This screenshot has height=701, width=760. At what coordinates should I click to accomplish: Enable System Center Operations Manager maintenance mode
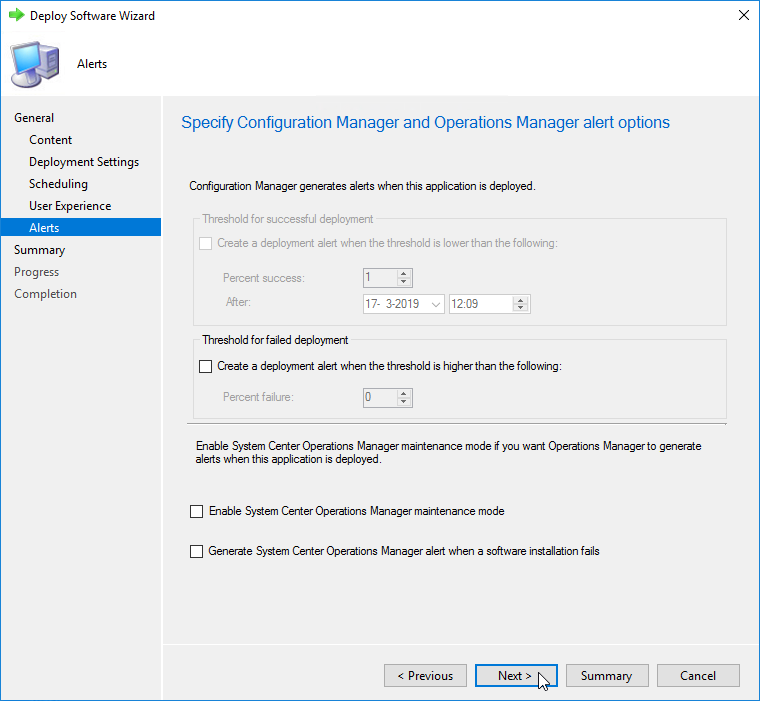tap(196, 511)
